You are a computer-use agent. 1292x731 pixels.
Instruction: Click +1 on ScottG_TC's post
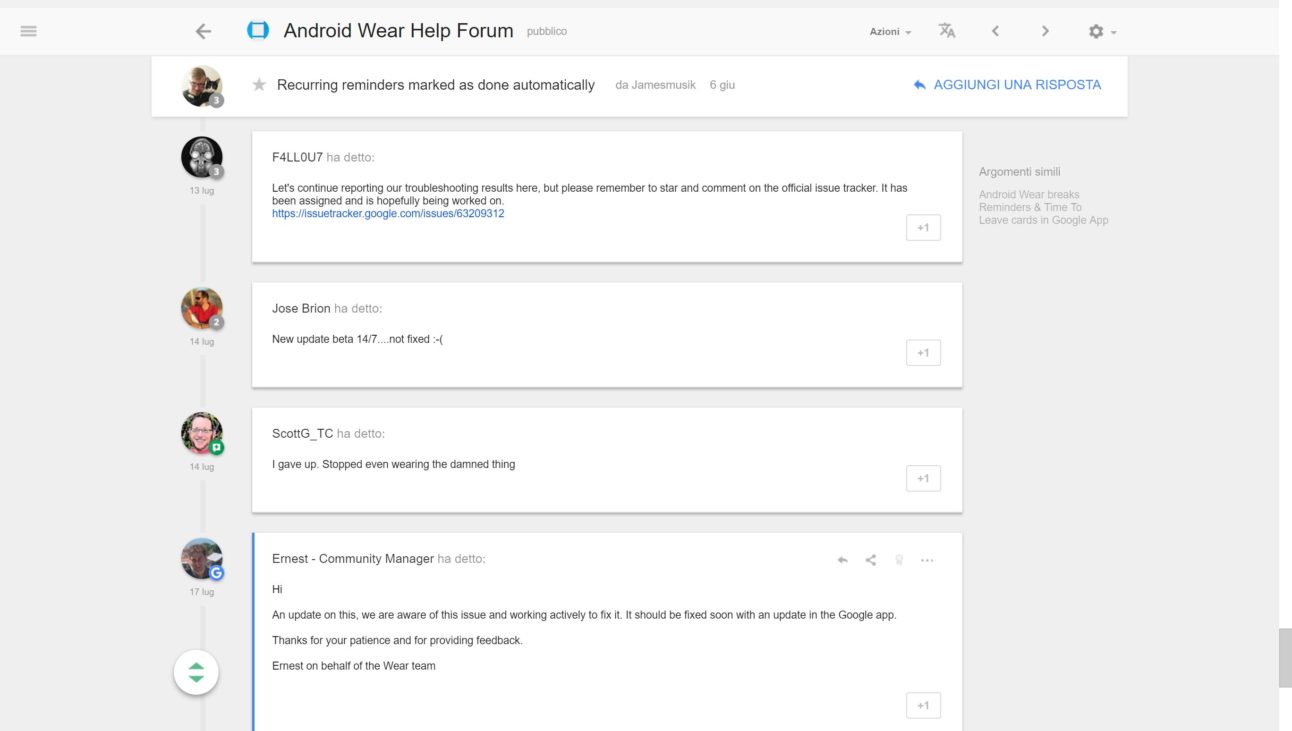923,478
